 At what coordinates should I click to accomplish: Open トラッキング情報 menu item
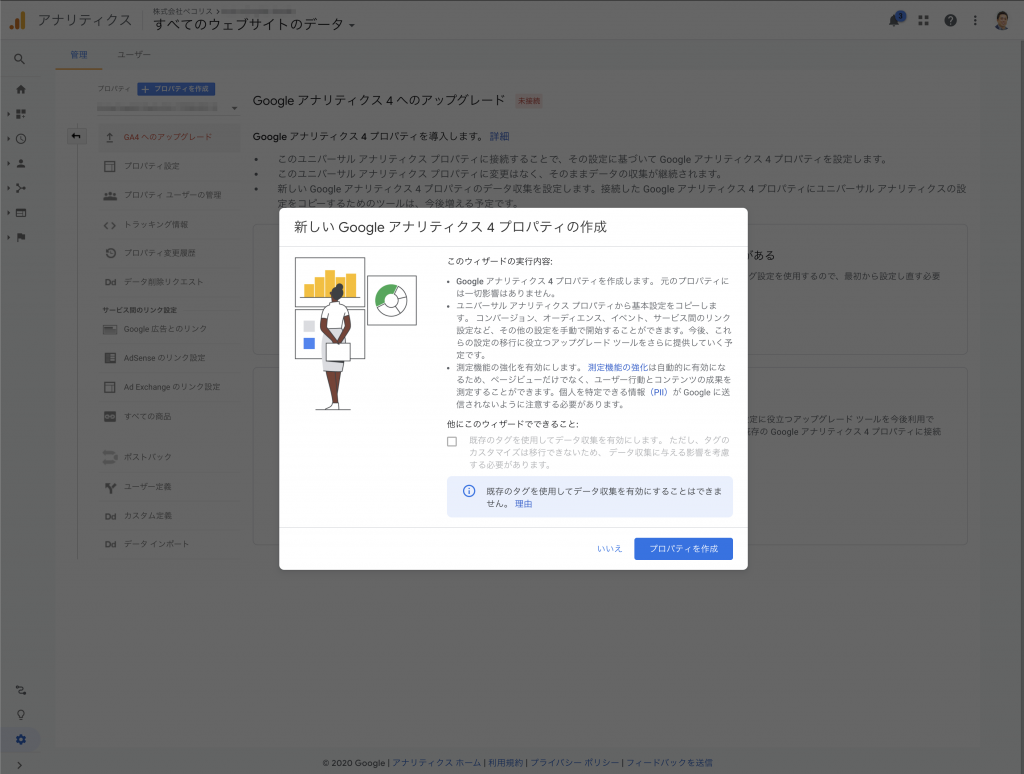click(x=168, y=225)
